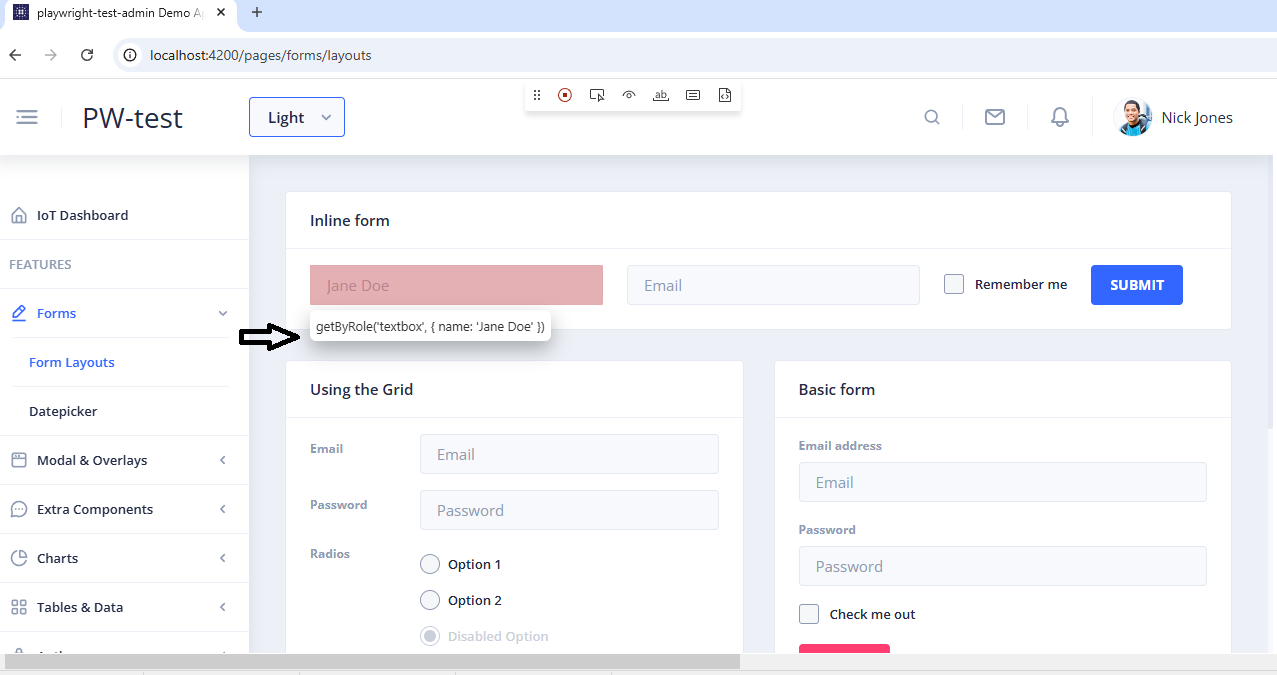Click the Disabled Option radio button

pos(430,636)
